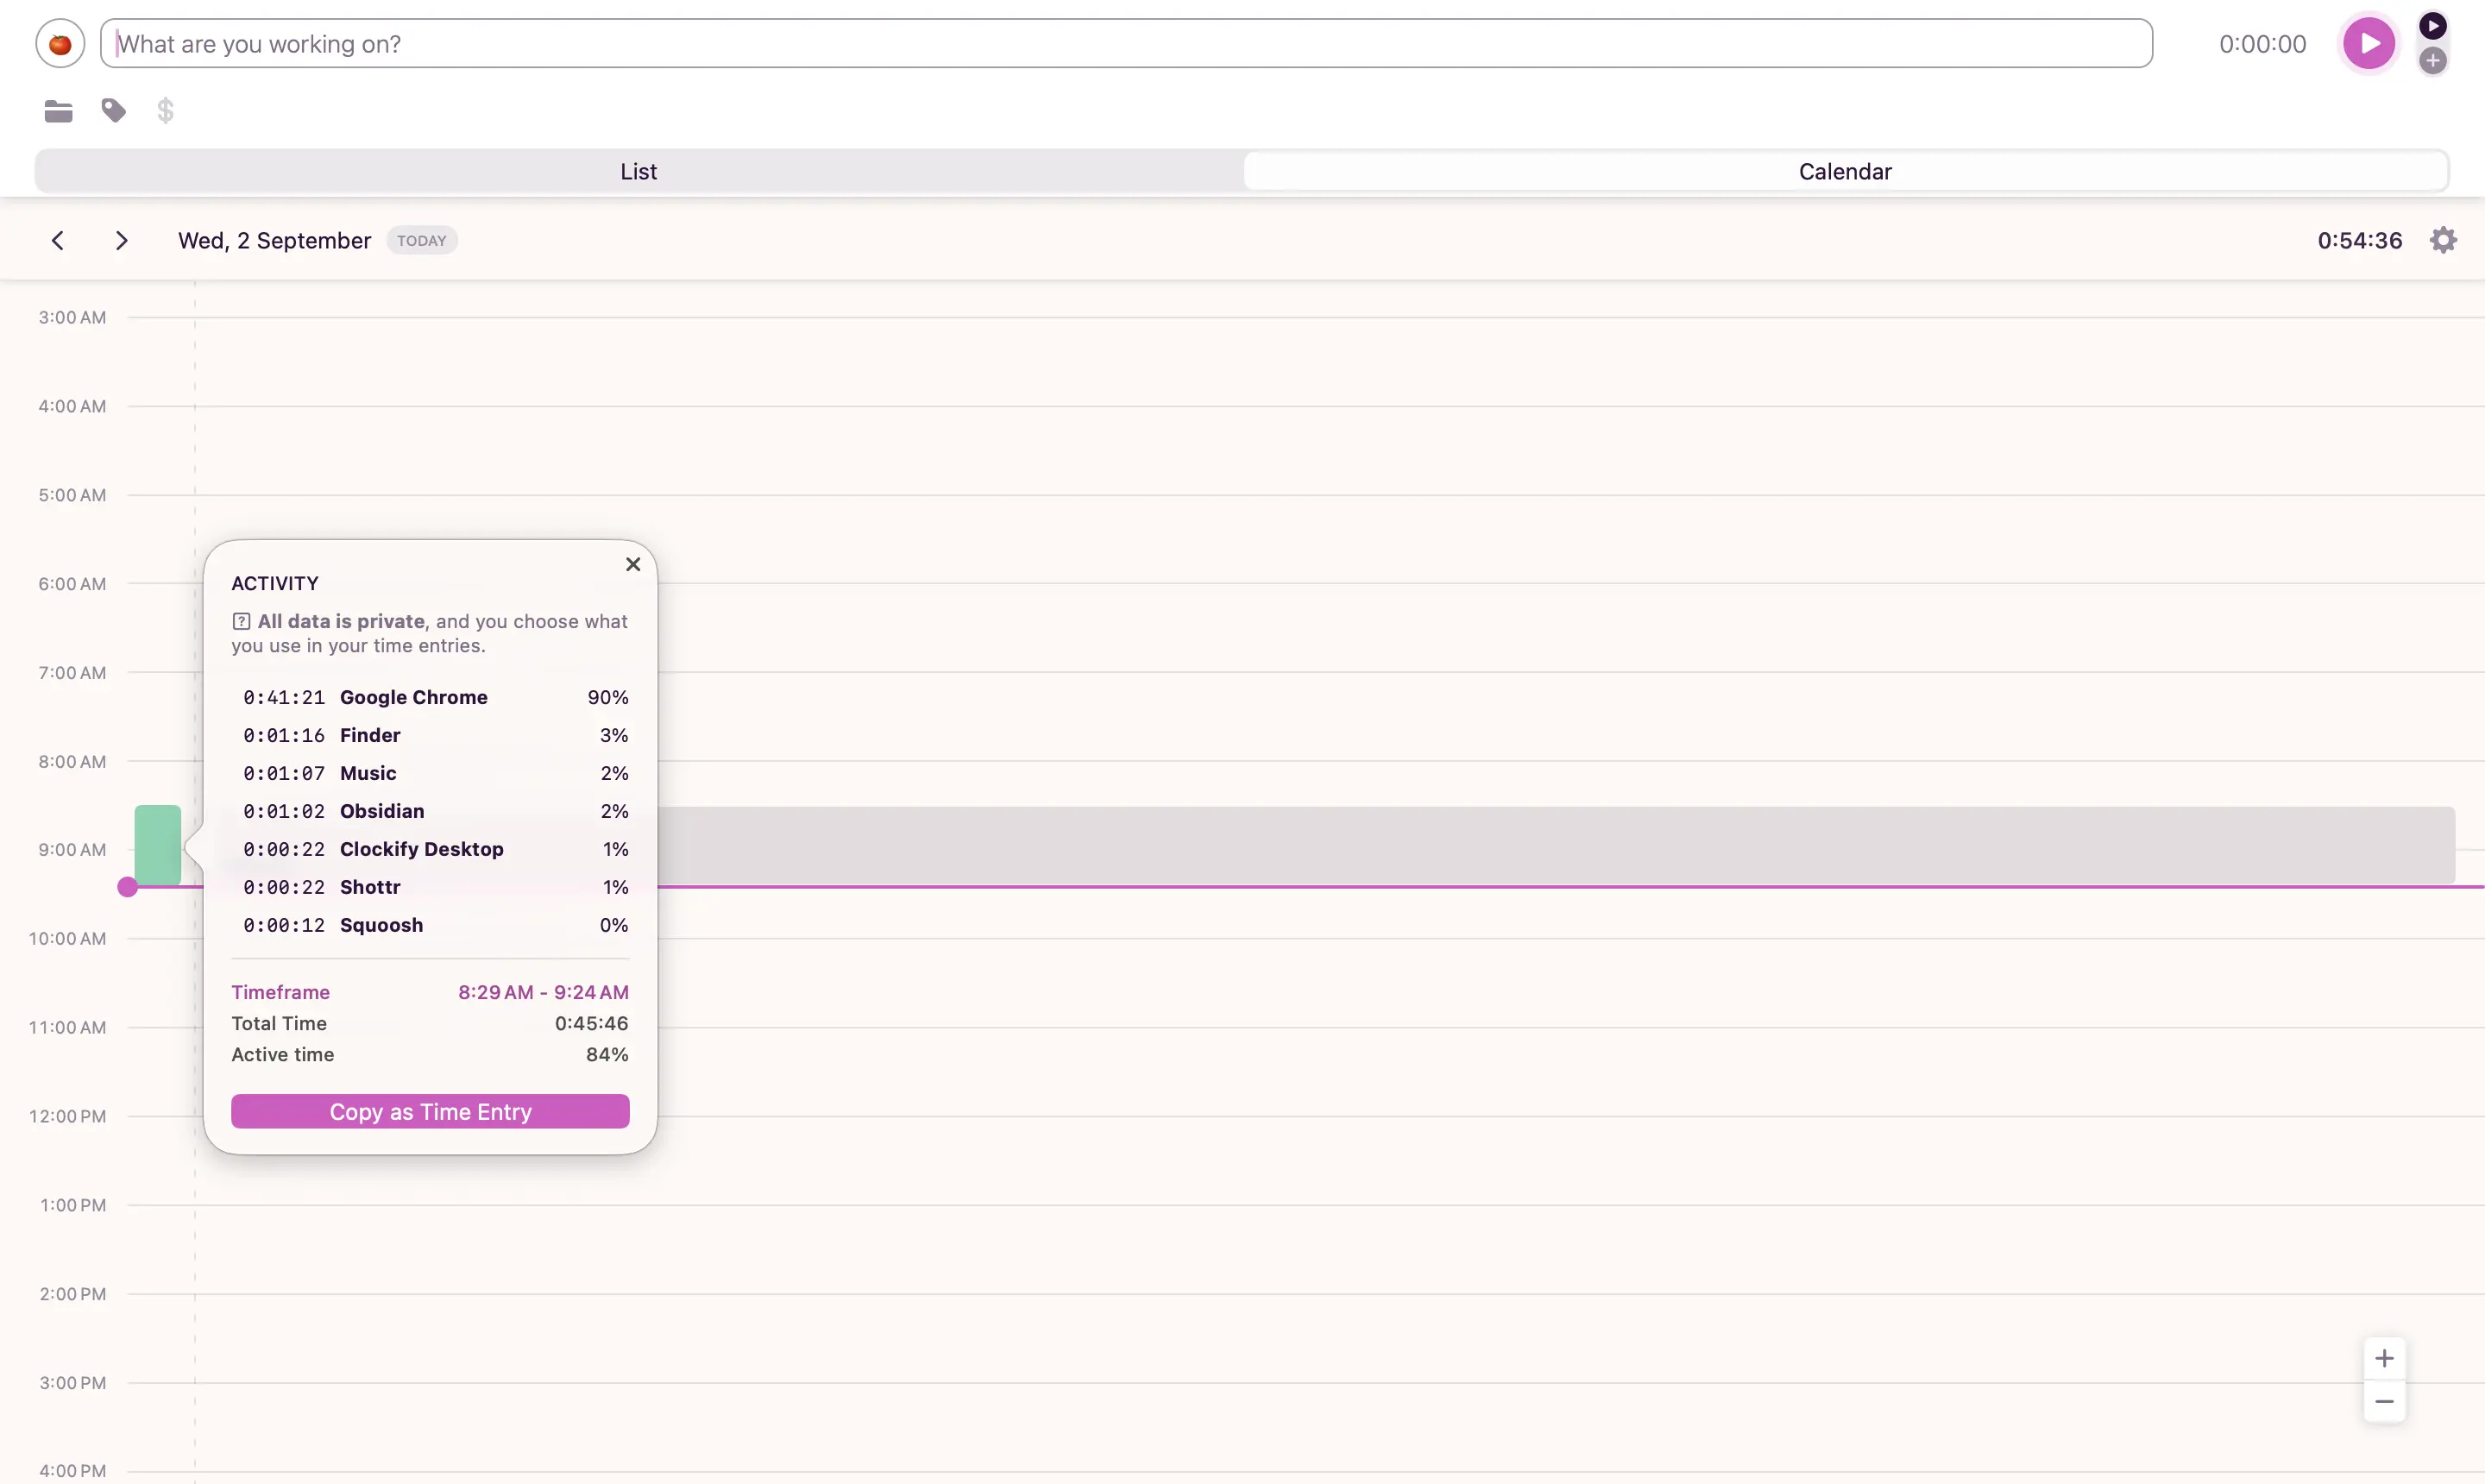The height and width of the screenshot is (1484, 2485).
Task: Select a project with folder icon
Action: 58,111
